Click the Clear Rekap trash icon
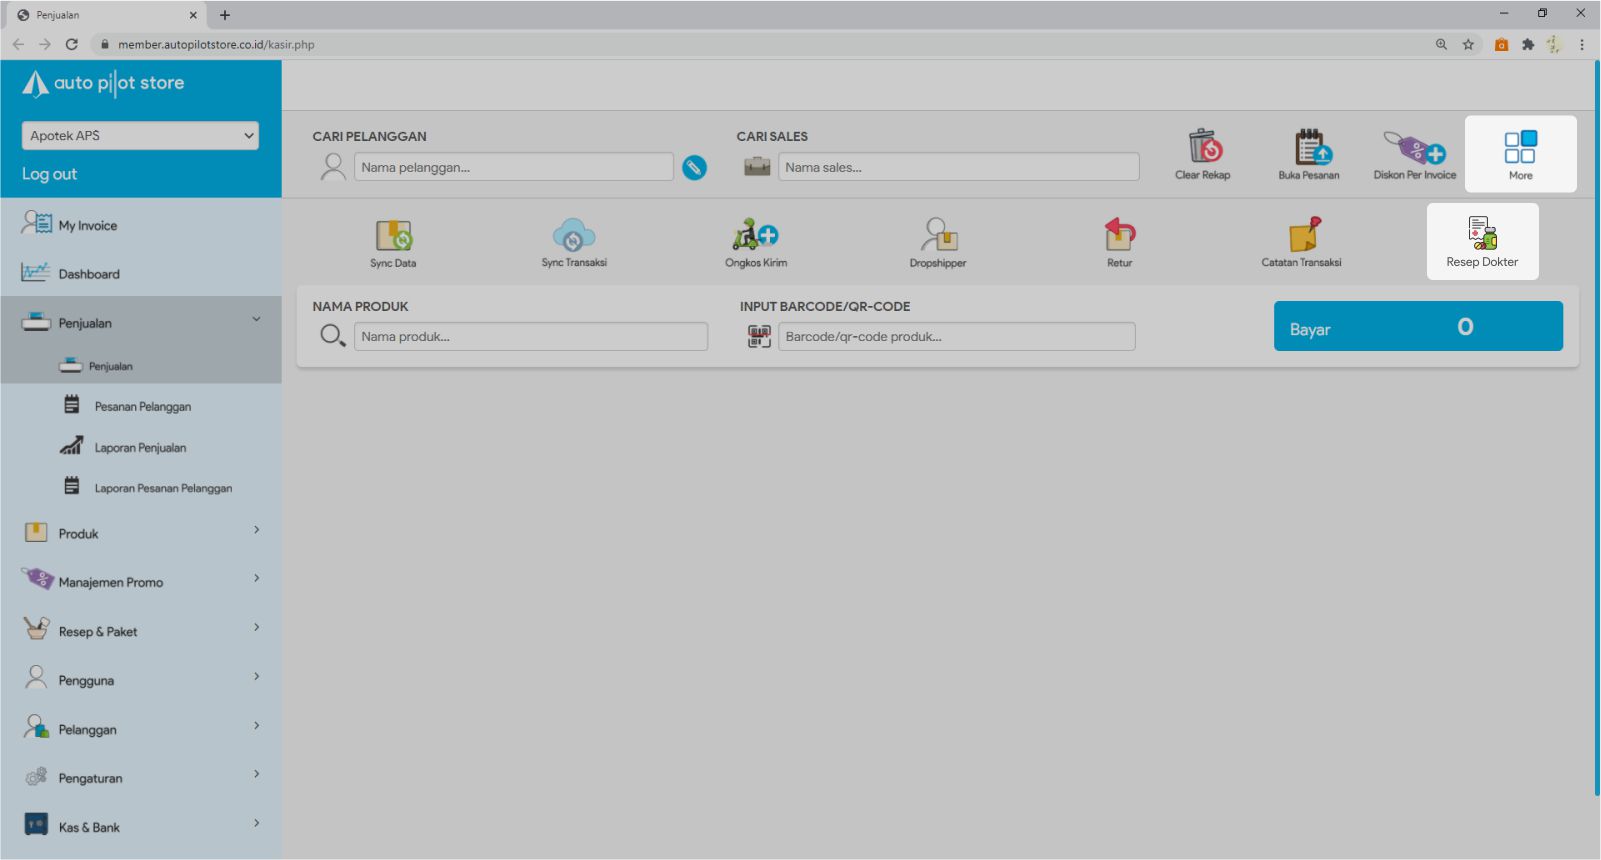Viewport: 1601px width, 860px height. 1203,148
